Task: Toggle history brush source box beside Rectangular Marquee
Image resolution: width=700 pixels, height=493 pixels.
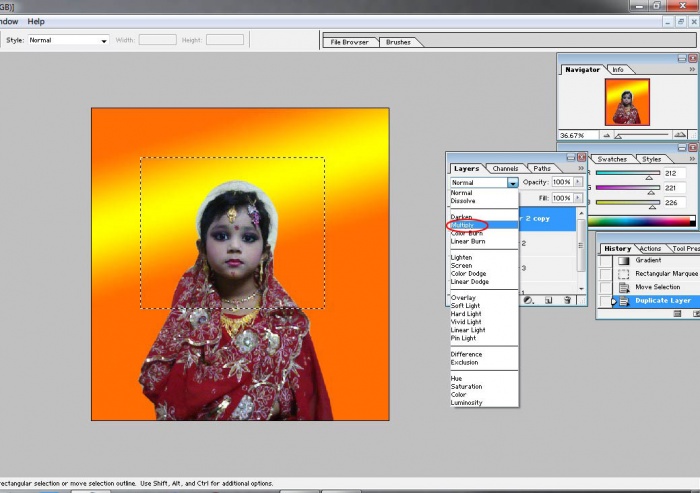Action: click(606, 274)
